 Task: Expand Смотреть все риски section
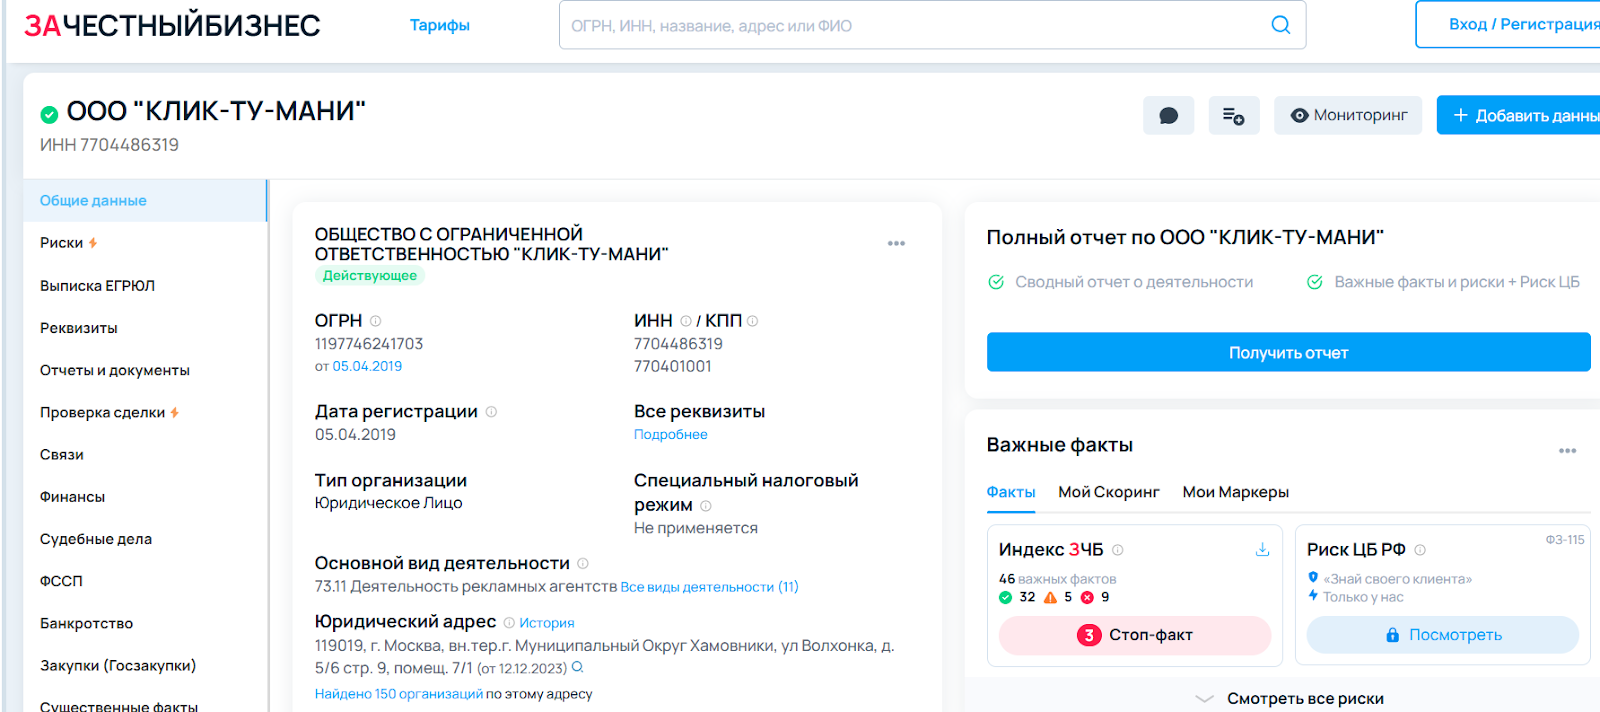[1304, 698]
